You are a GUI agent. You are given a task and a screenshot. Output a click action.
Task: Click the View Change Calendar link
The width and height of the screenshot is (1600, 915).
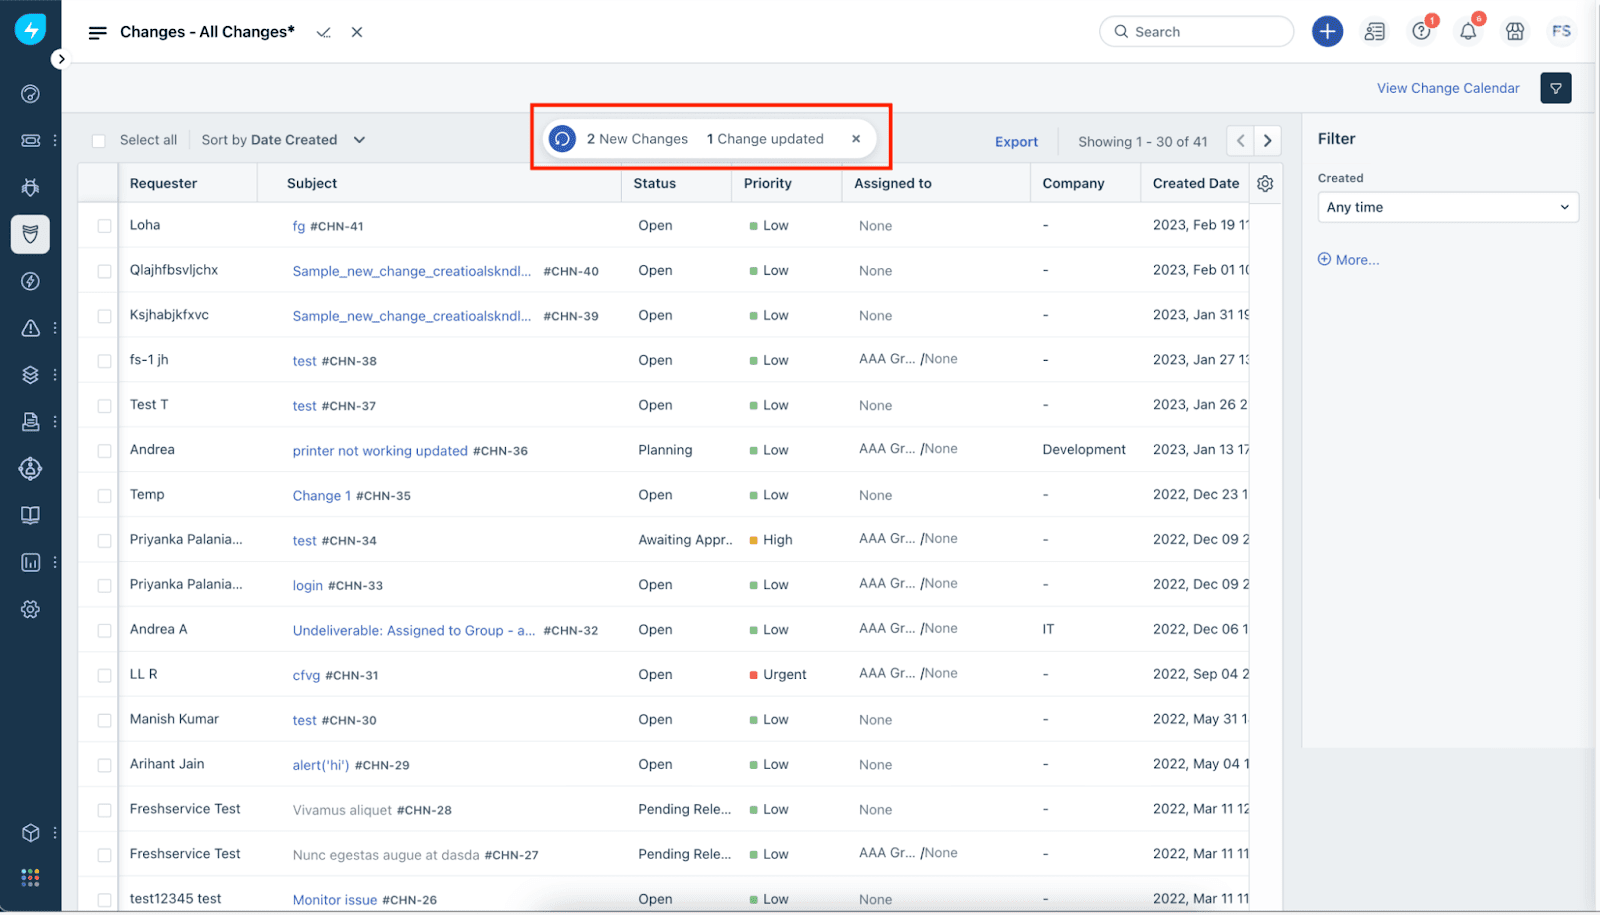coord(1447,88)
